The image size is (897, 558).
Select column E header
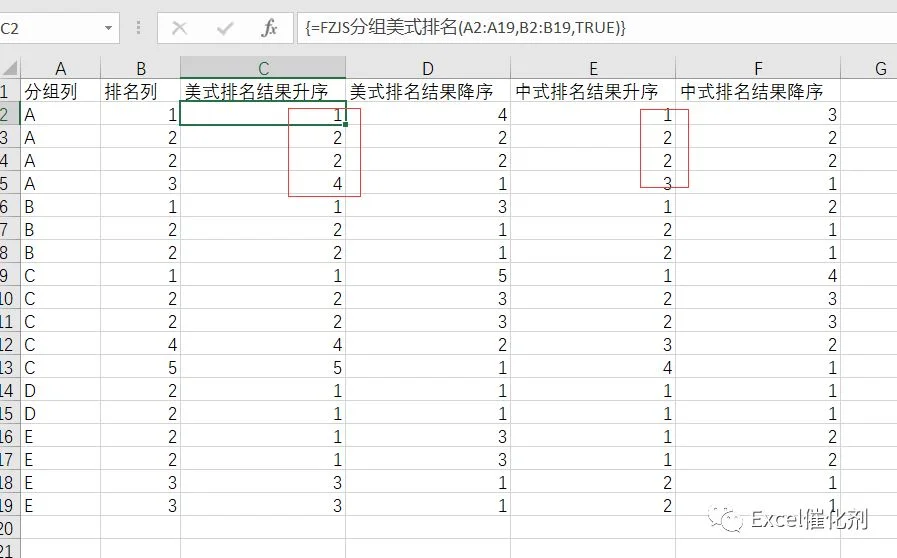click(x=593, y=68)
